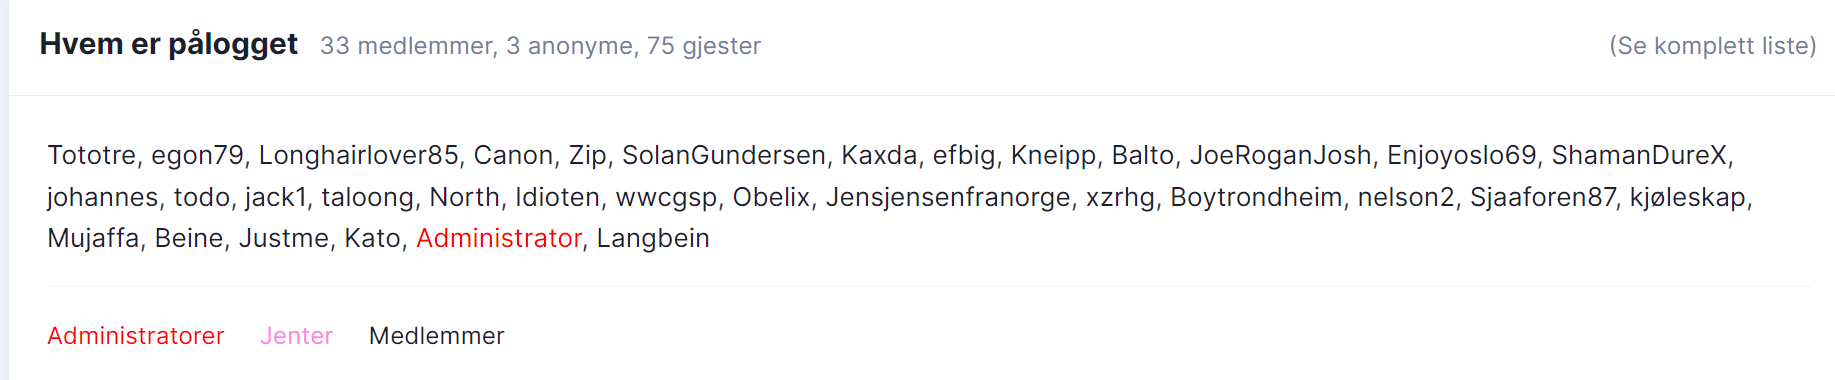Click the Sjaaforen87 username

1543,197
